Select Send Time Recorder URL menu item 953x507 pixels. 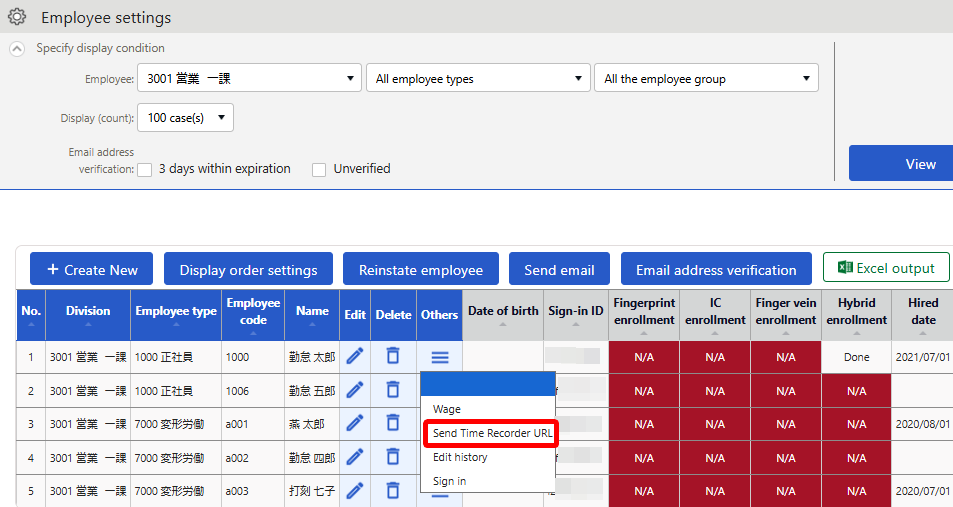490,433
